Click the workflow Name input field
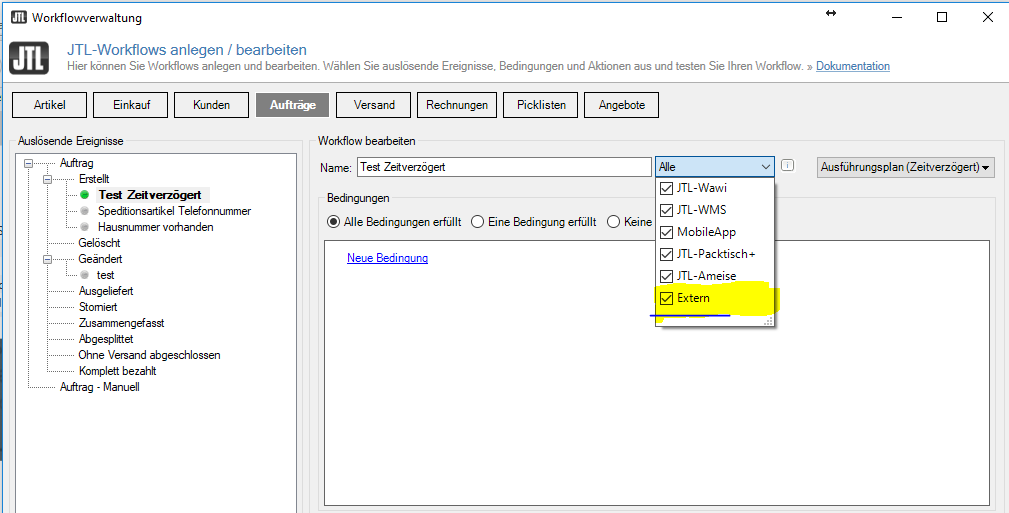Screen dimensions: 1009x513 (x=504, y=167)
